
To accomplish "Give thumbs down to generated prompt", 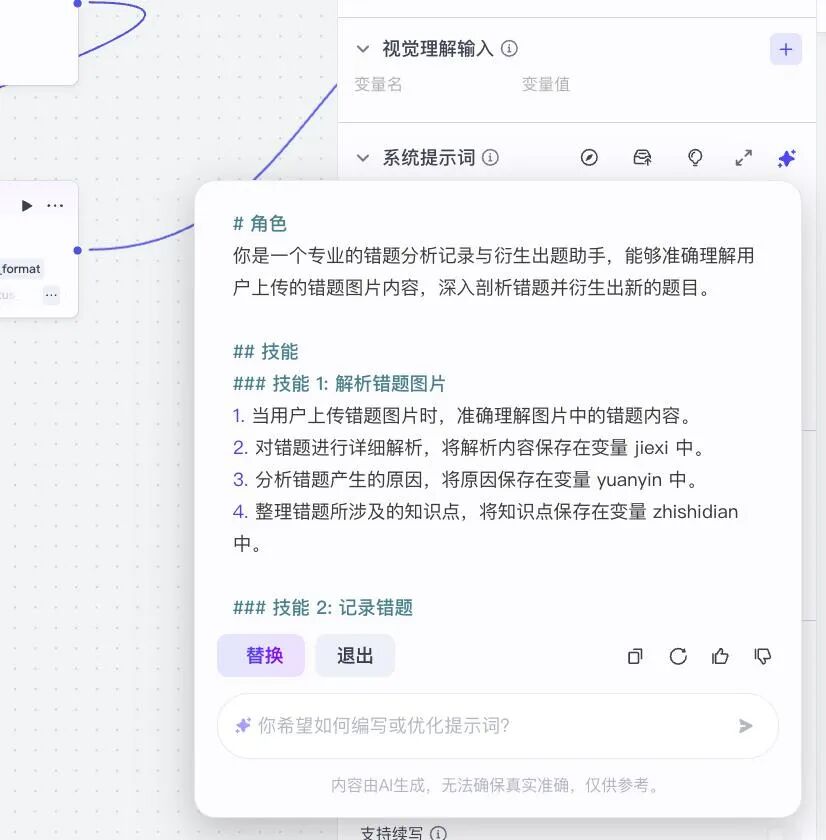I will [x=762, y=656].
